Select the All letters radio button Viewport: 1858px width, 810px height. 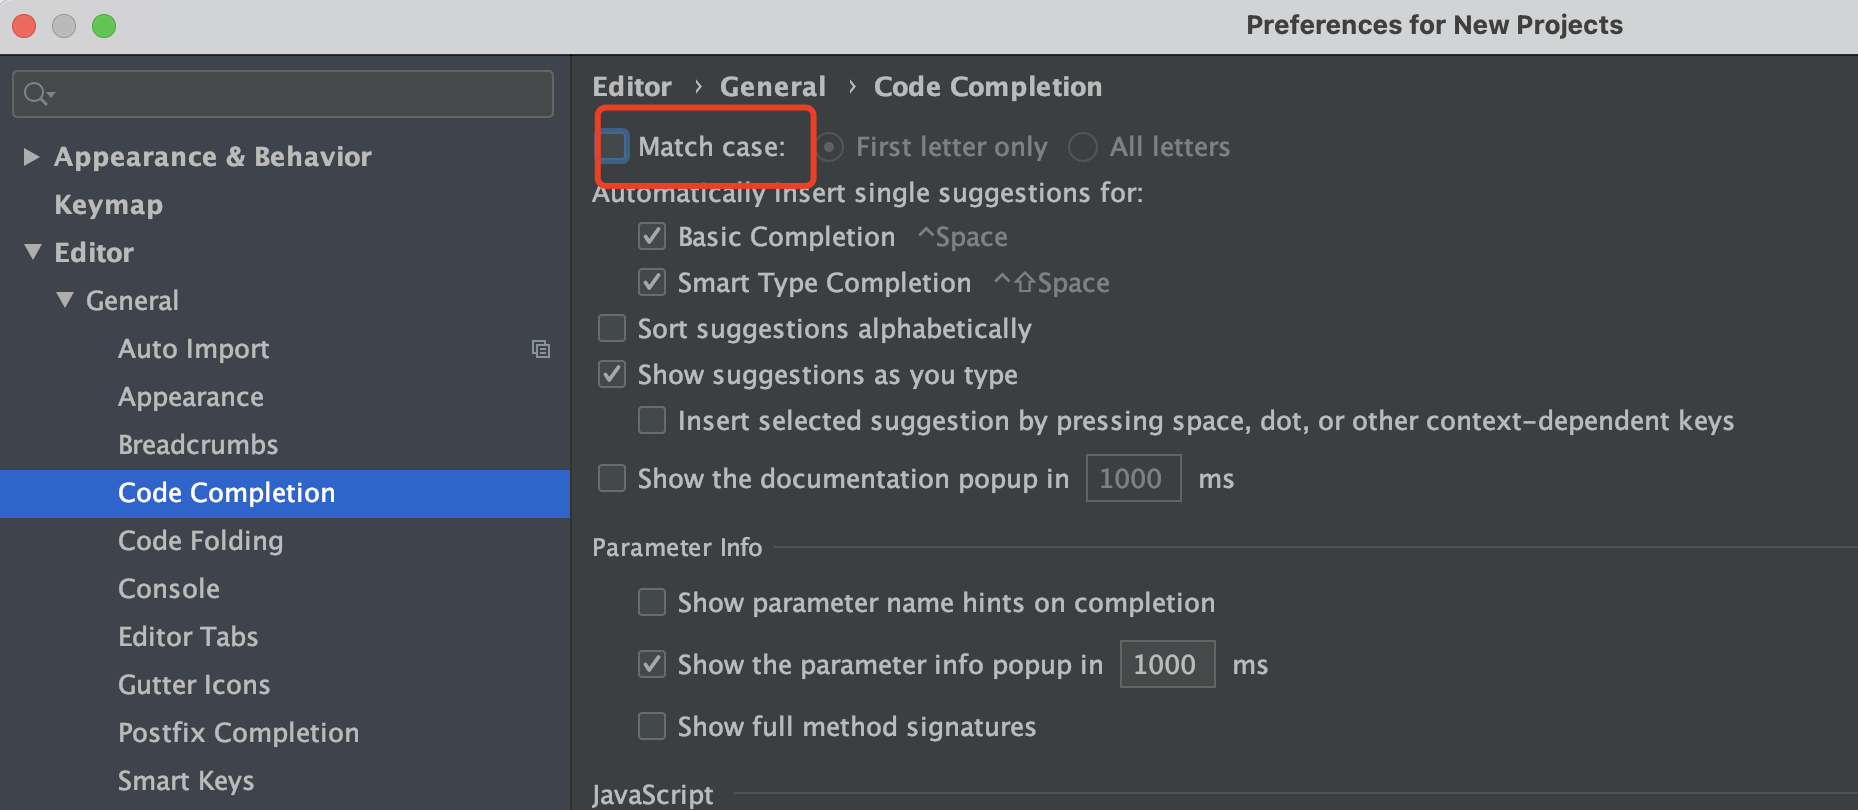point(1082,146)
